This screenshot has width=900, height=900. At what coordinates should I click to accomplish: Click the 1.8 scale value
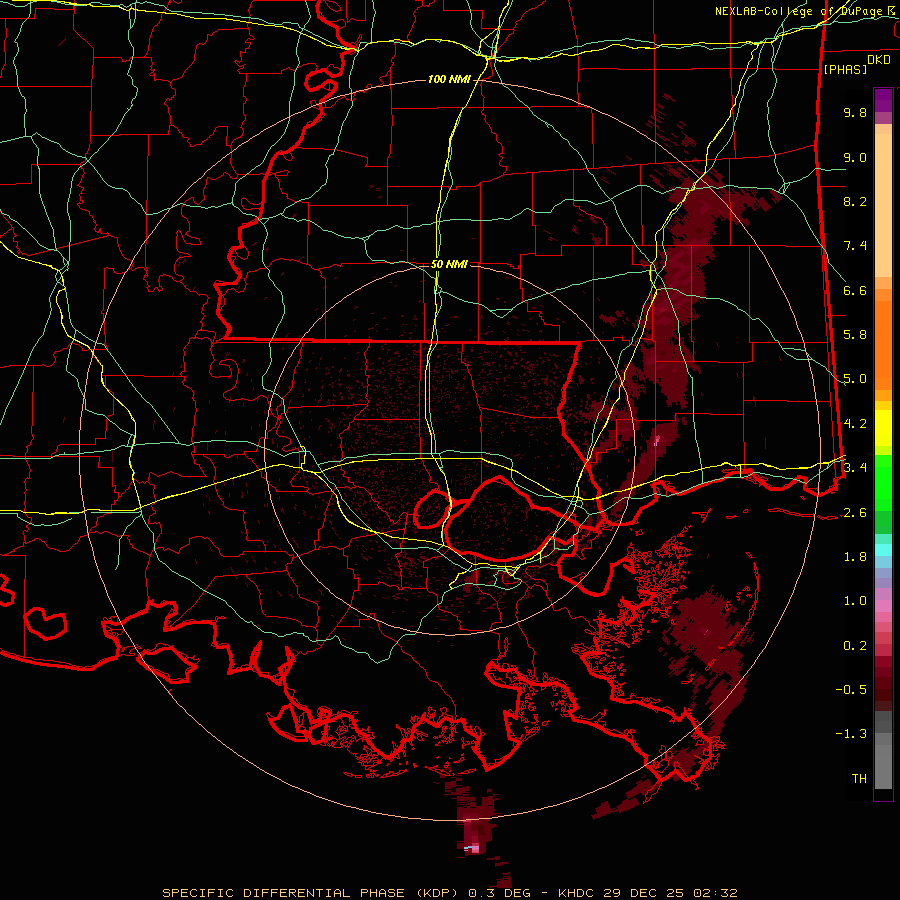tap(855, 557)
